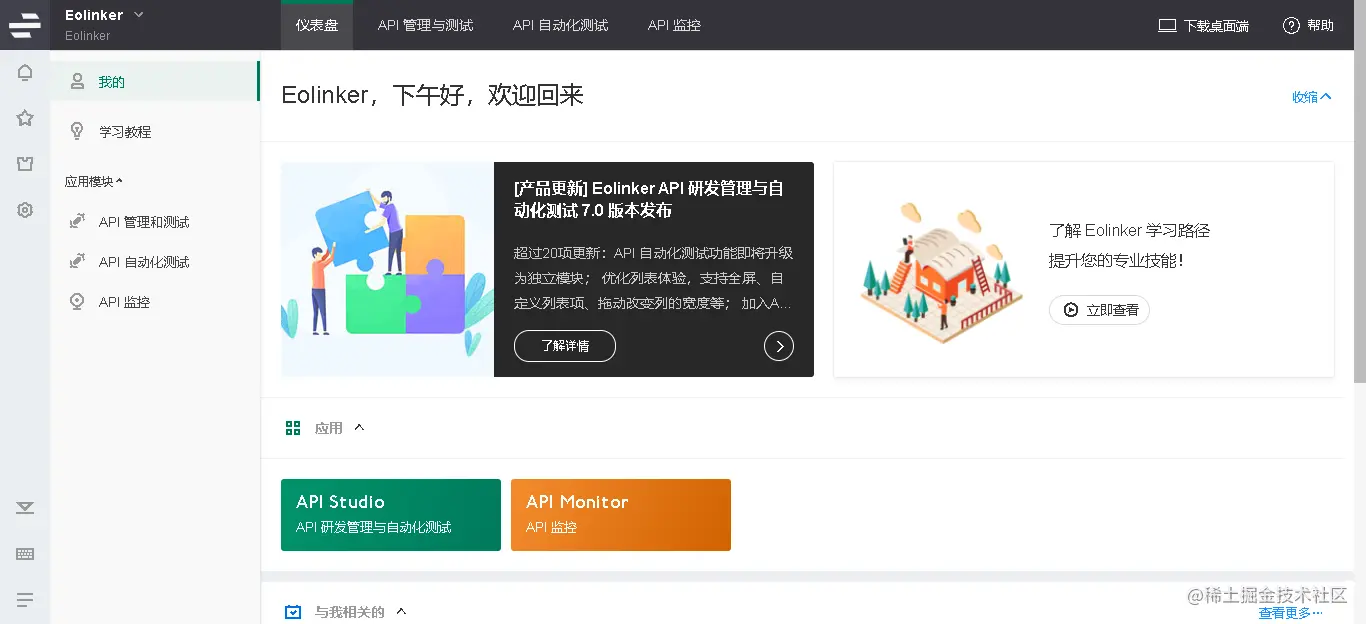1366x624 pixels.
Task: Open the notifications bell icon
Action: click(x=25, y=72)
